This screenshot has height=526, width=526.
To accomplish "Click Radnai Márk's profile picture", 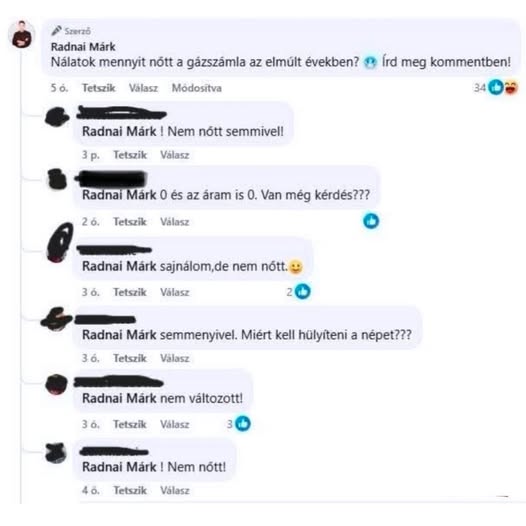I will coord(22,35).
